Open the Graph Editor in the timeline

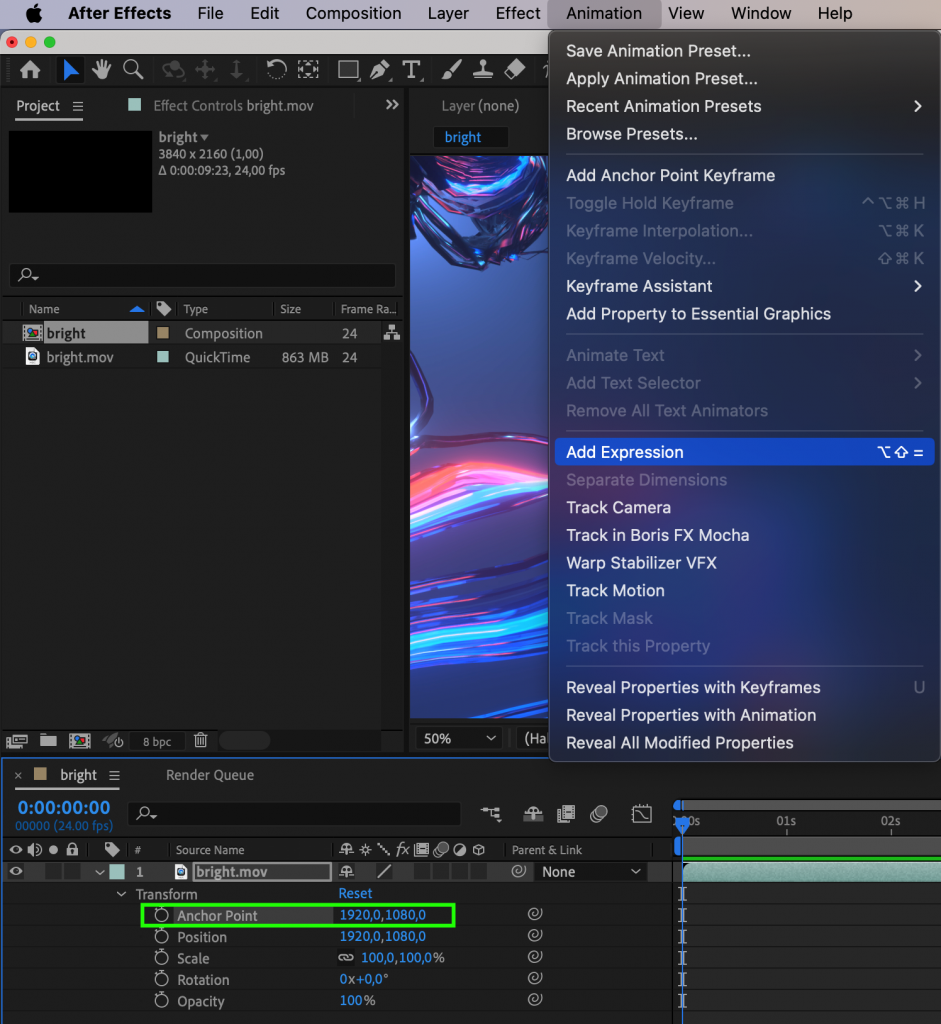coord(643,814)
